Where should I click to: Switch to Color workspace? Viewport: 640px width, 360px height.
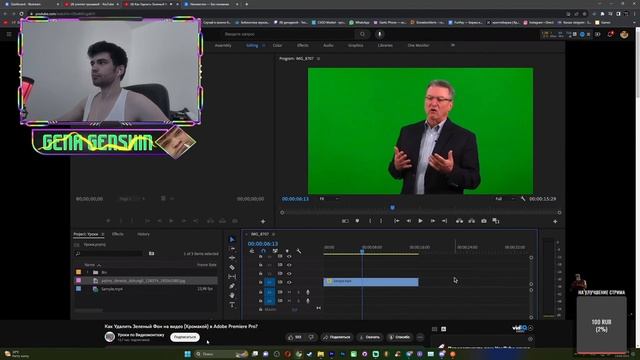[277, 45]
